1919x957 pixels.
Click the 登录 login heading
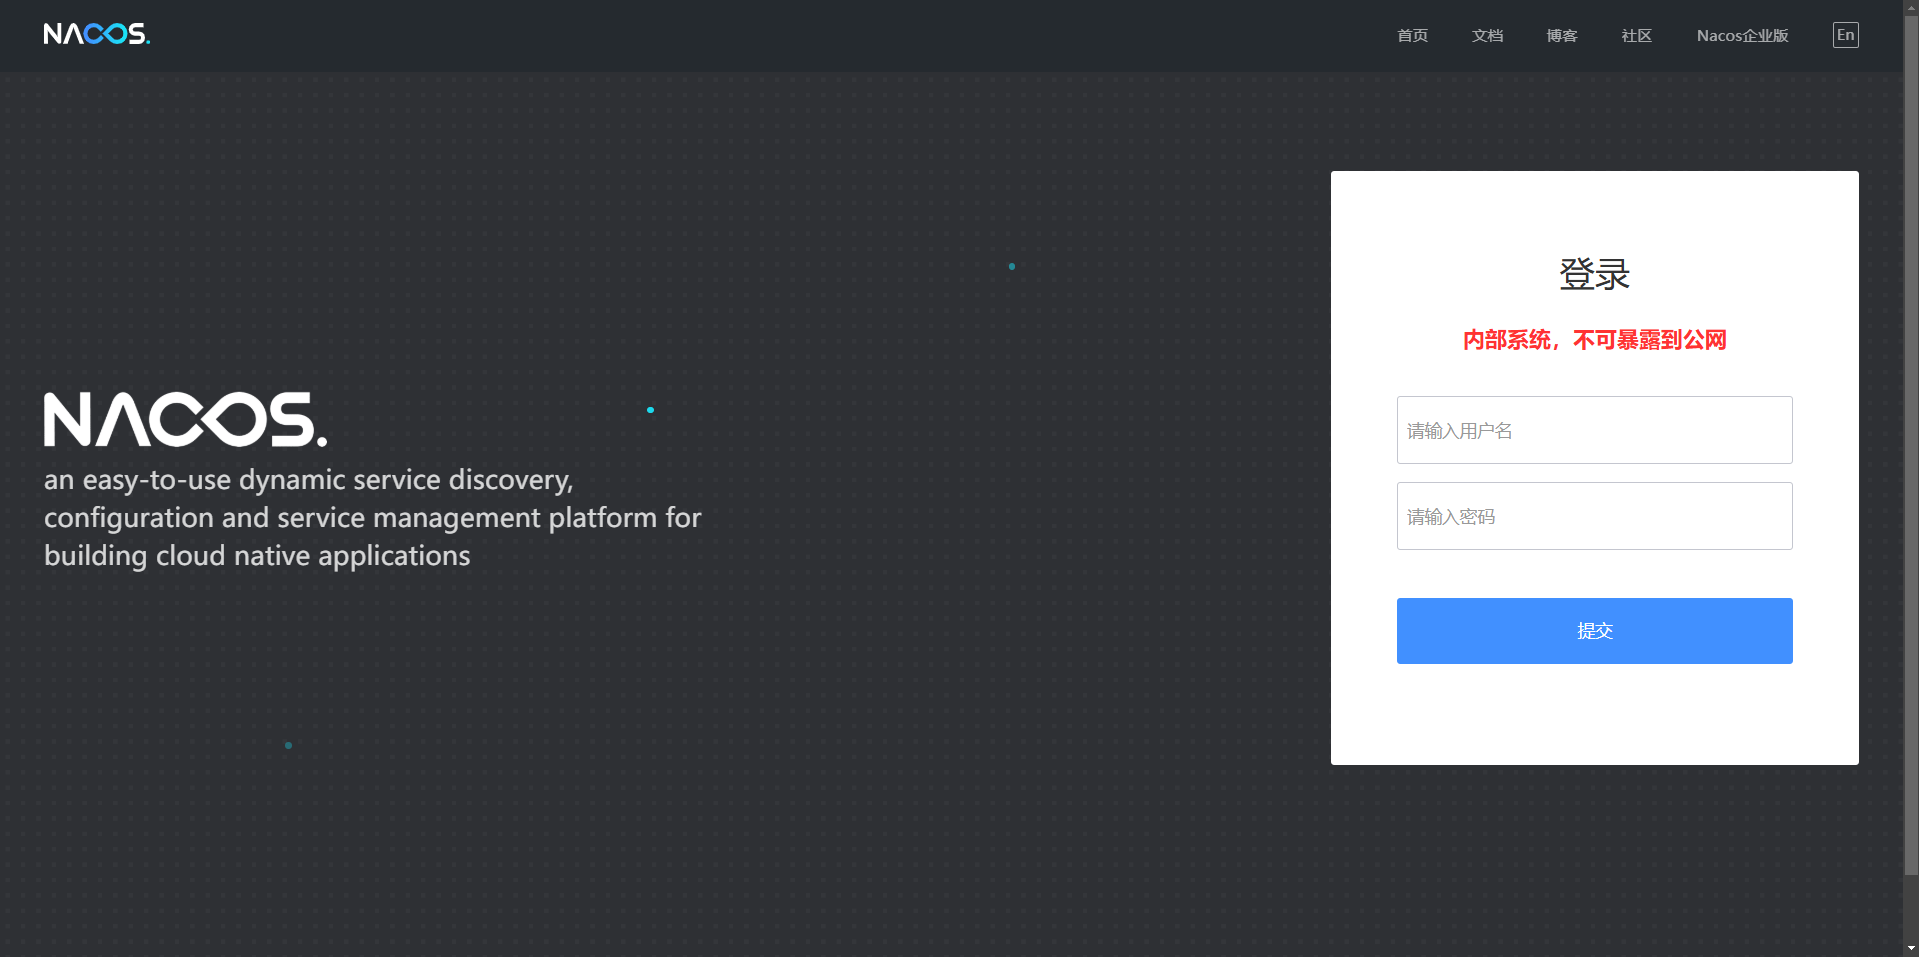(1594, 274)
